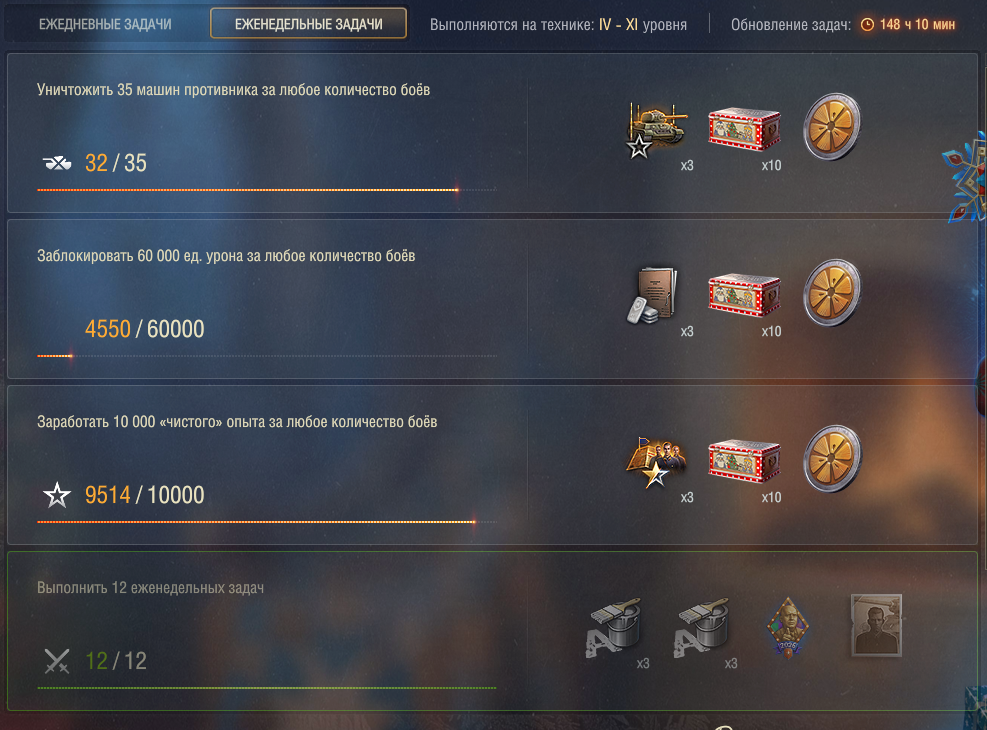Image resolution: width=987 pixels, height=730 pixels.
Task: Click the second paint bucket reward icon
Action: (x=702, y=627)
